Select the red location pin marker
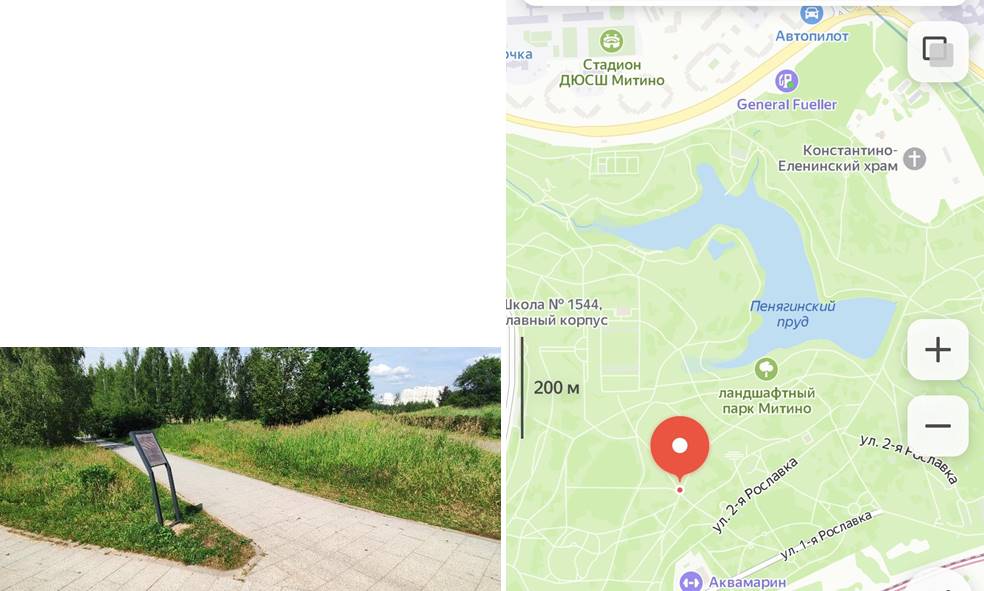984x591 pixels. [x=680, y=449]
